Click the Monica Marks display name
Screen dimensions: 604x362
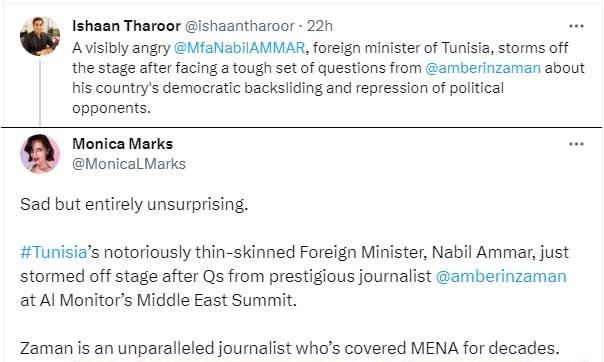point(122,144)
